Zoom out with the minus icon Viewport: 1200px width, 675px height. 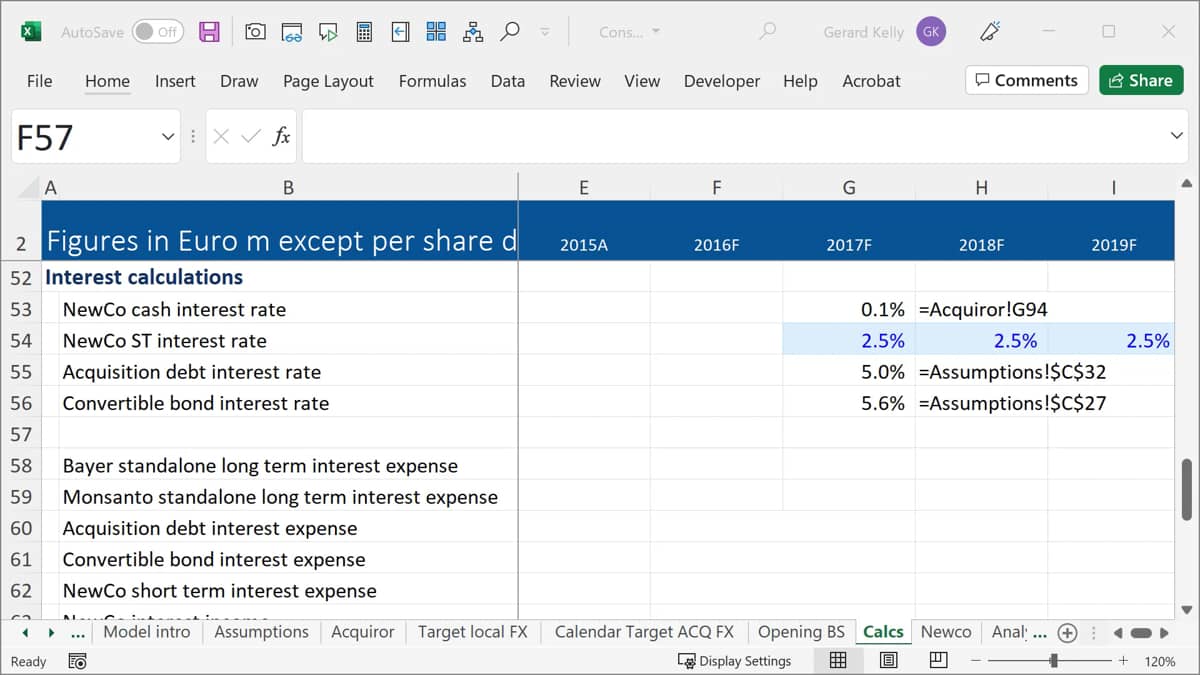977,661
